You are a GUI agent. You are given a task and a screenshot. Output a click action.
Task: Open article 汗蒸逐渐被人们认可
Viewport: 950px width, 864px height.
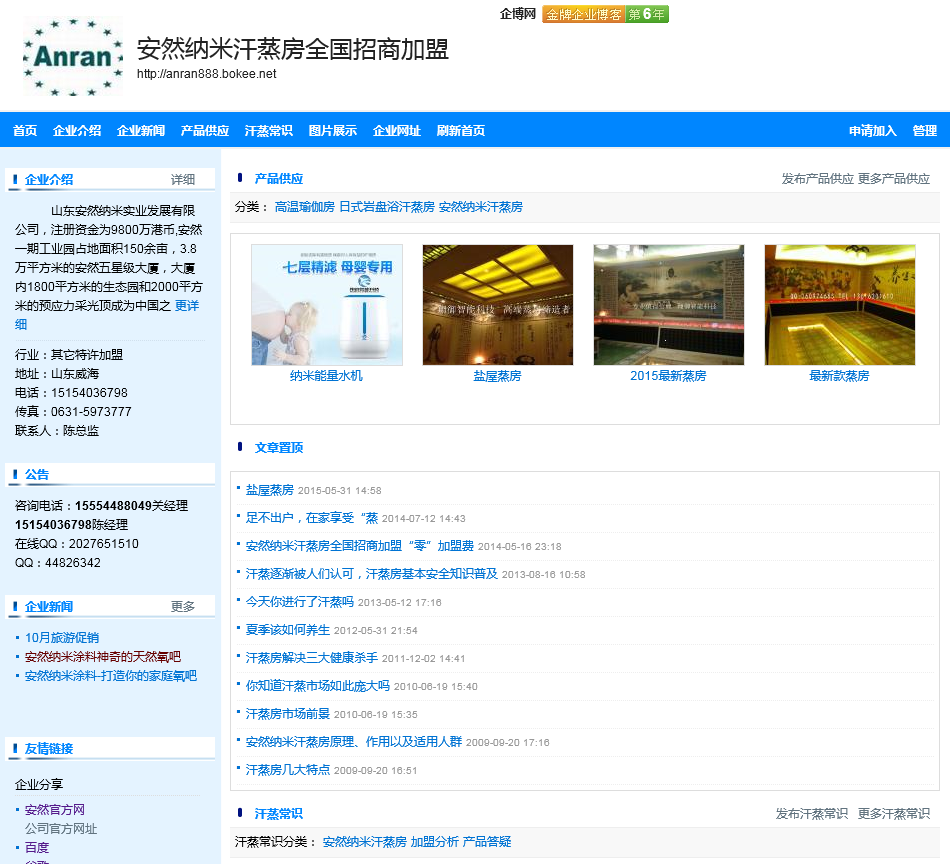coord(371,574)
